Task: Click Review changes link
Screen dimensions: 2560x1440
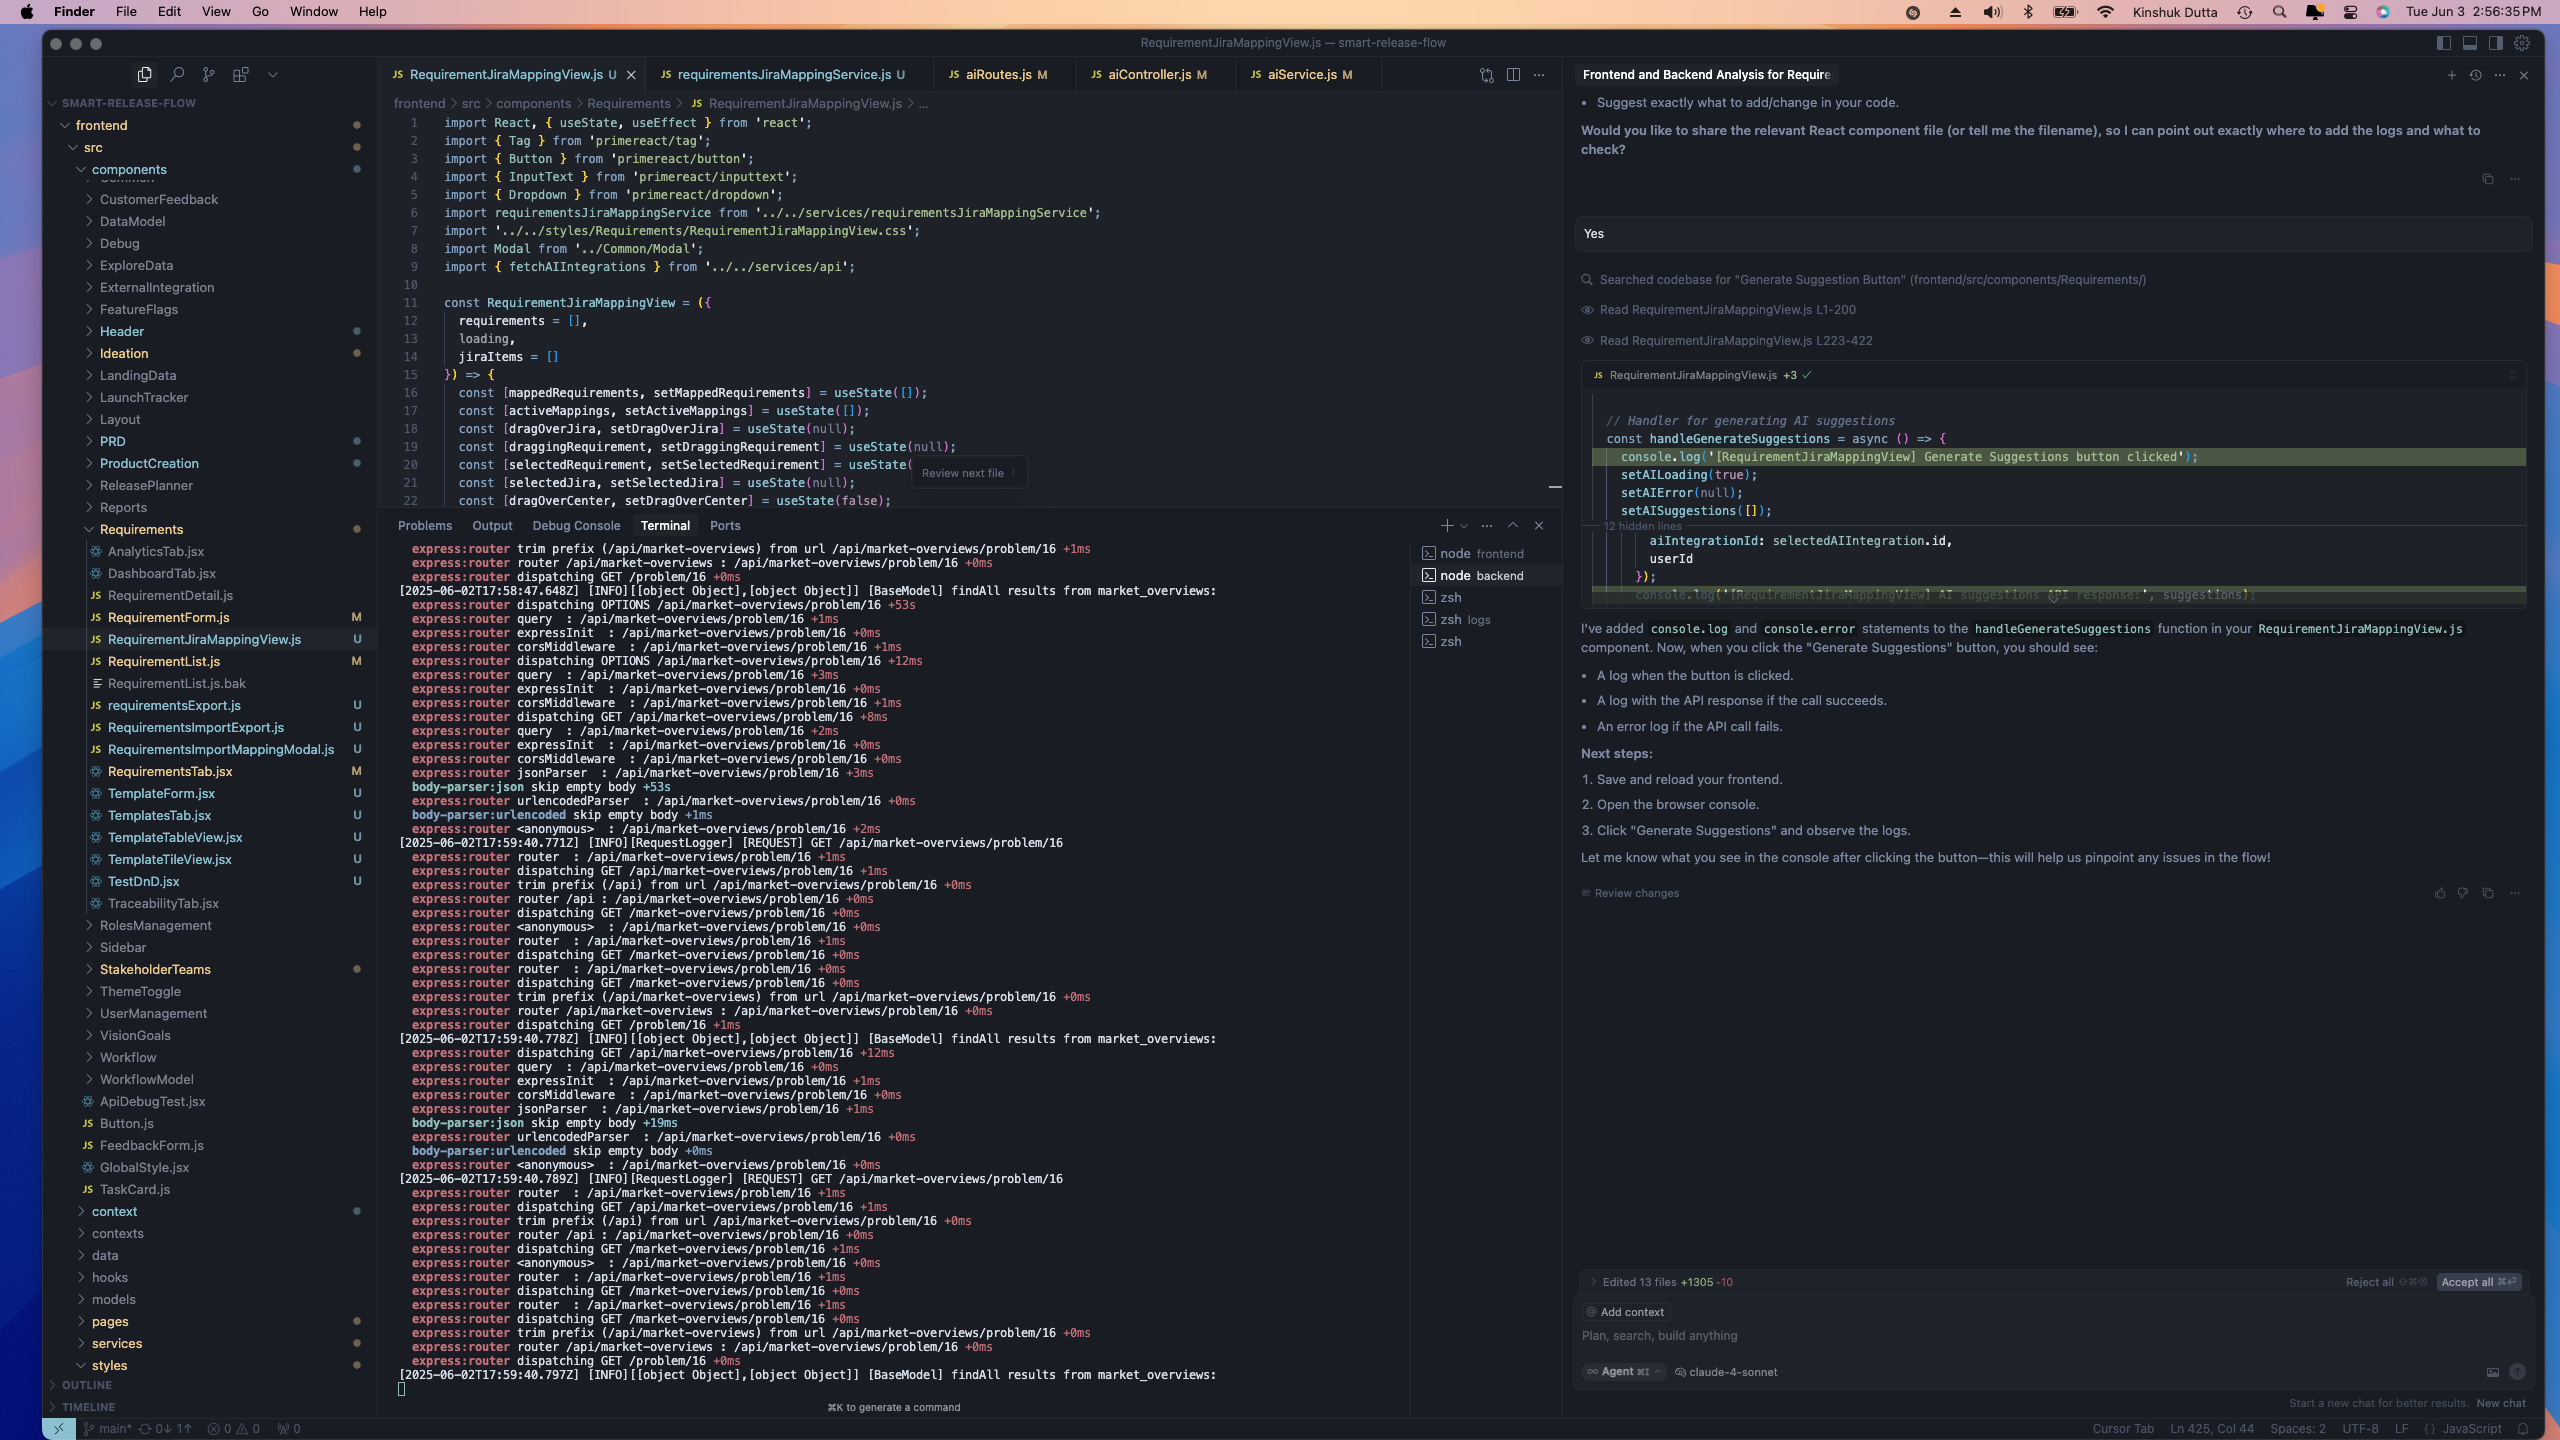Action: (1630, 893)
